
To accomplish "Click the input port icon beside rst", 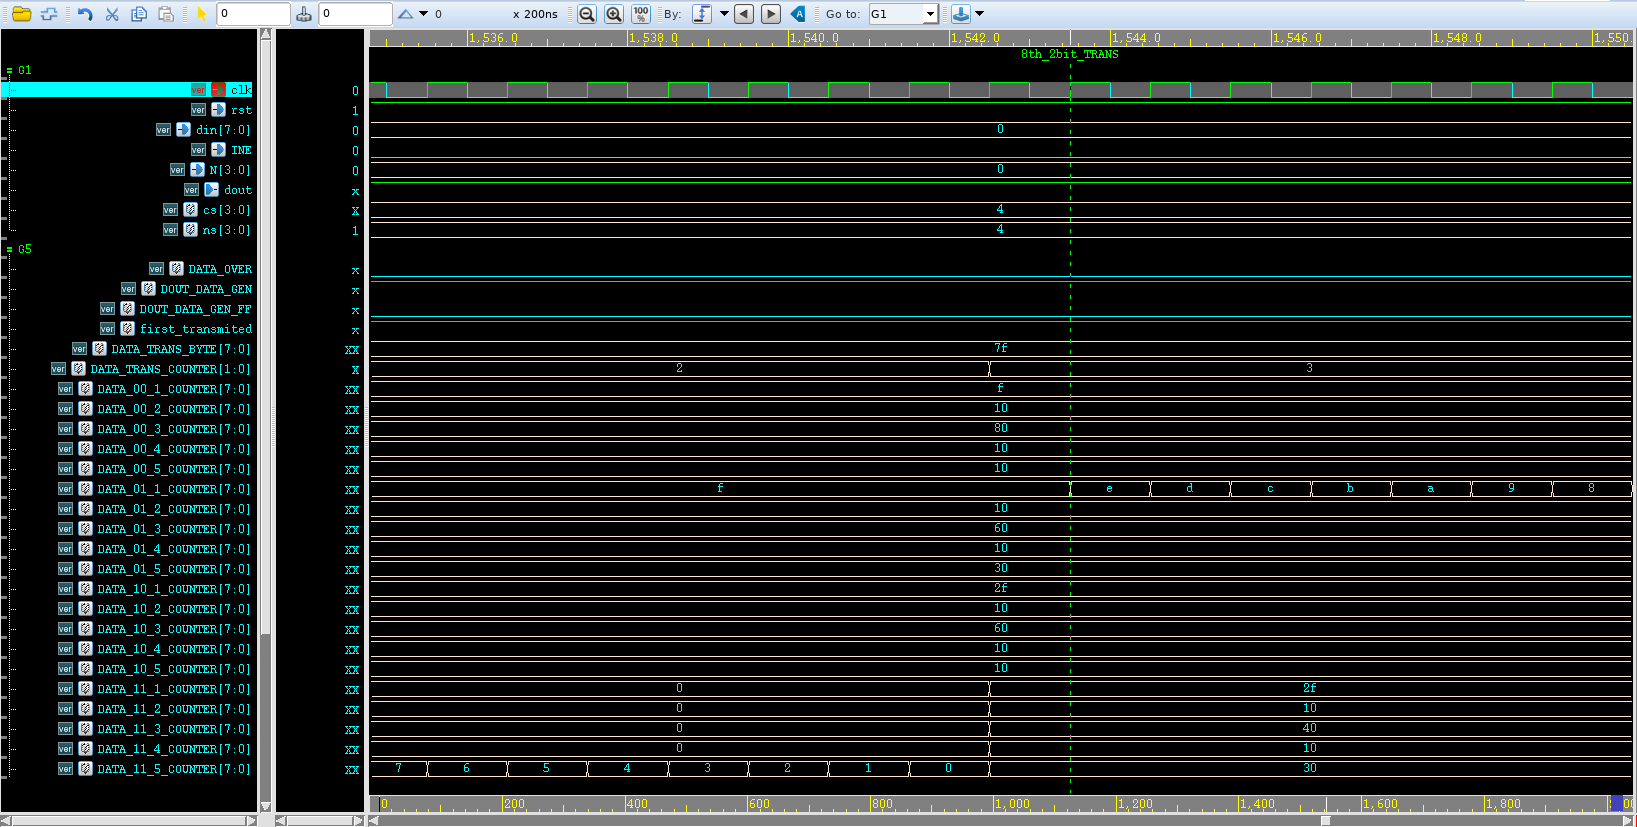I will [218, 110].
